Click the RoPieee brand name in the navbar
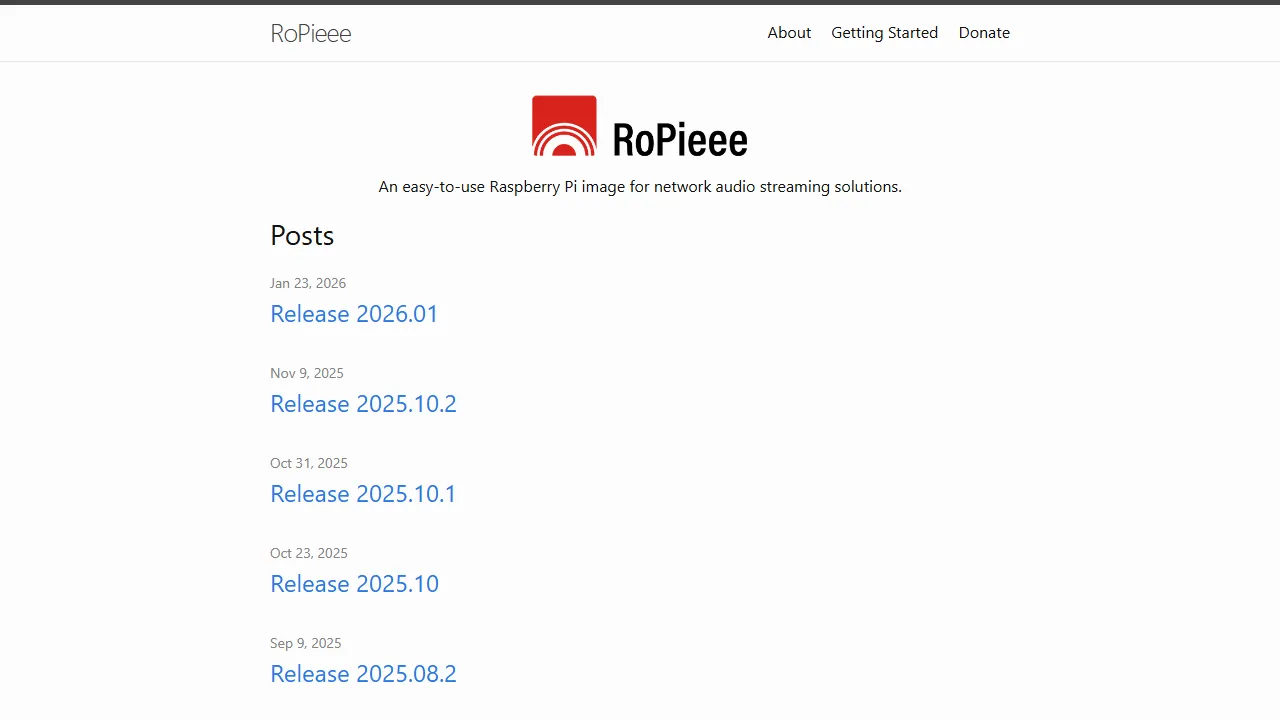Image resolution: width=1280 pixels, height=720 pixels. (310, 33)
